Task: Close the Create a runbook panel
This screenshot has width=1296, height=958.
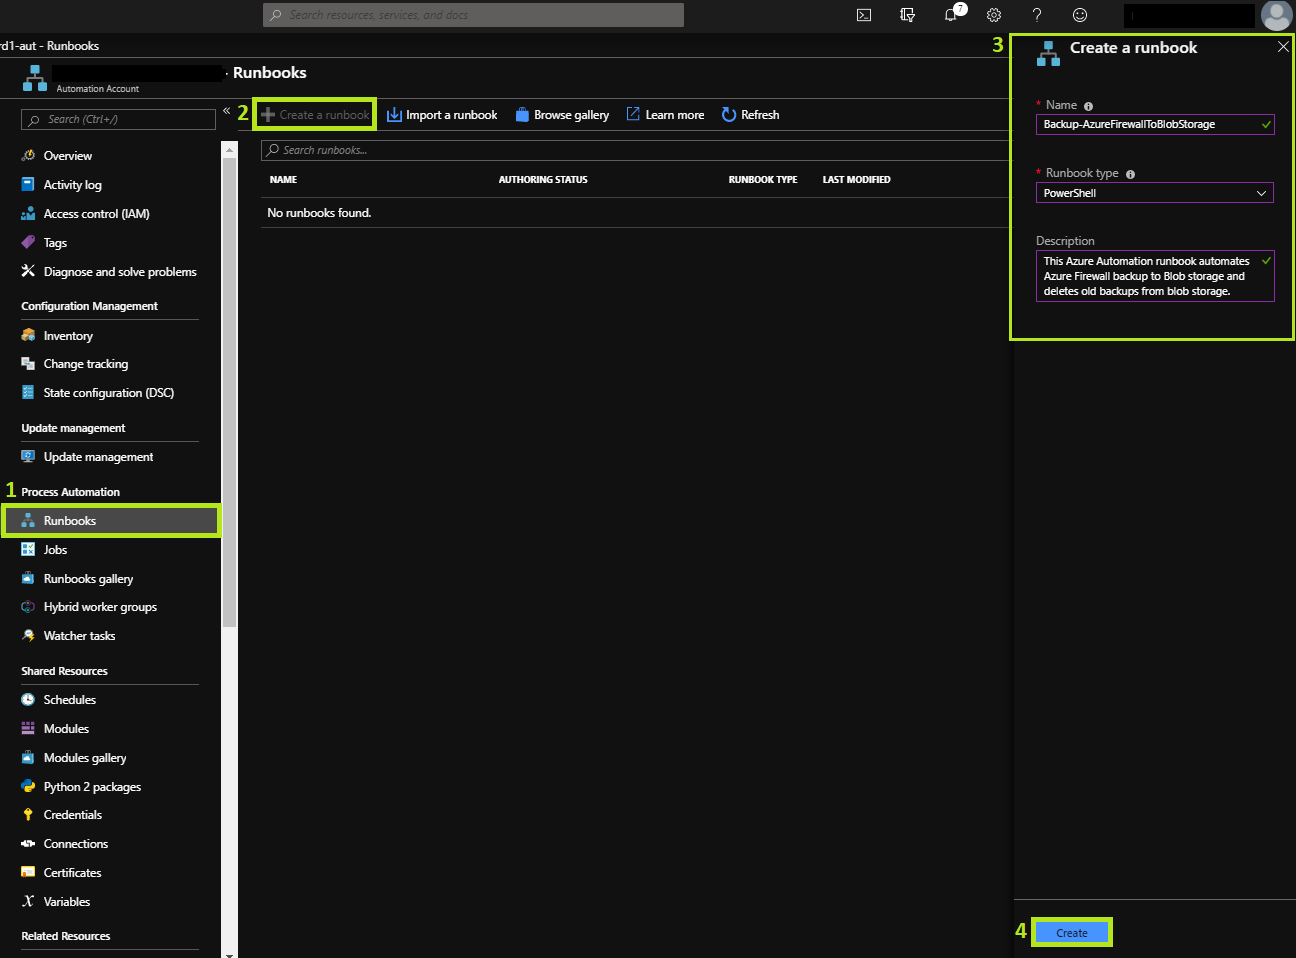Action: (1283, 47)
